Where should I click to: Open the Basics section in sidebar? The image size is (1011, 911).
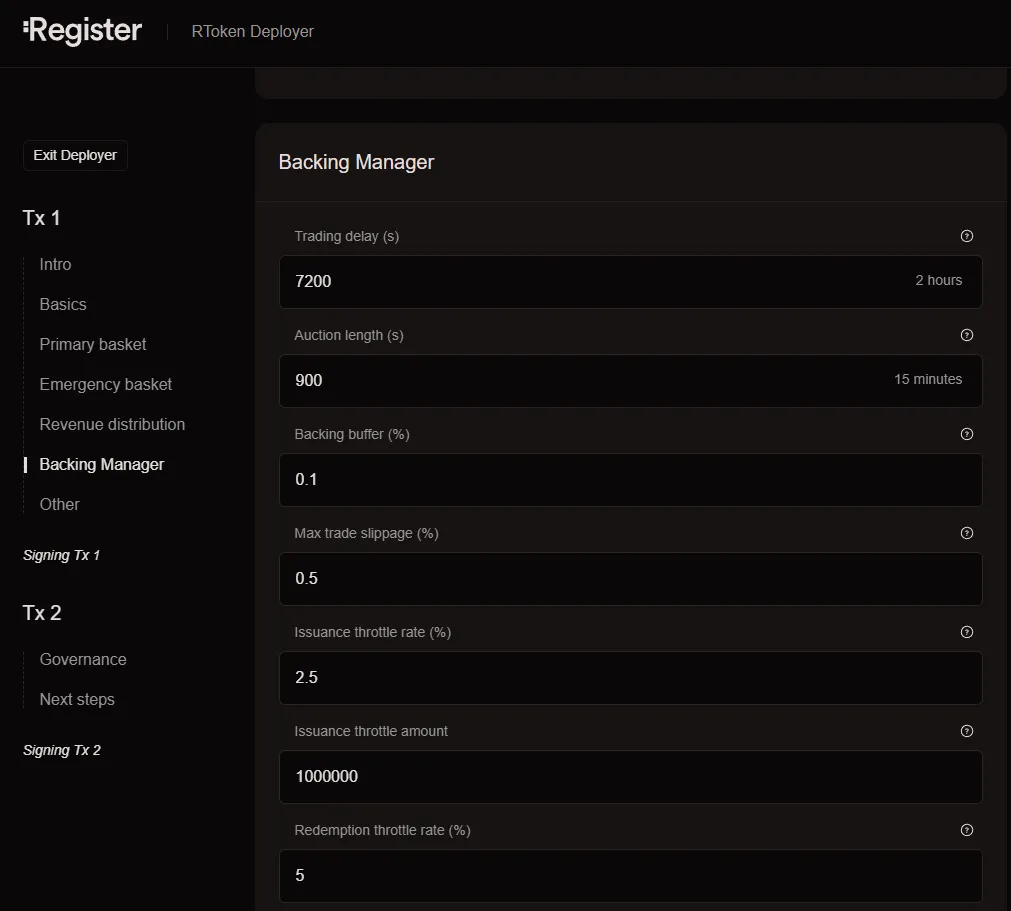(63, 304)
